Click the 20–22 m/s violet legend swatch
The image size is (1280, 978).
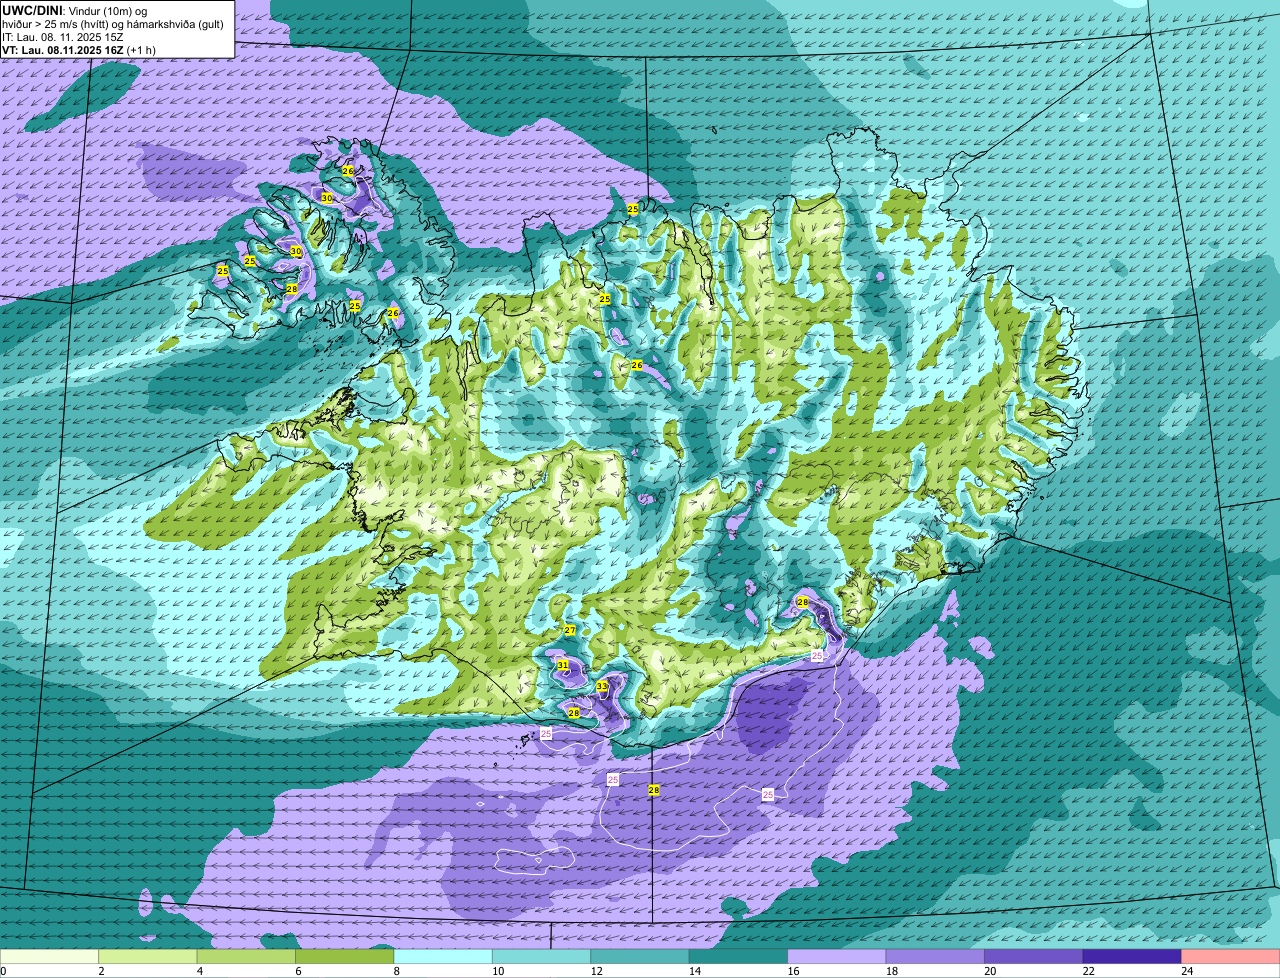coord(1035,956)
